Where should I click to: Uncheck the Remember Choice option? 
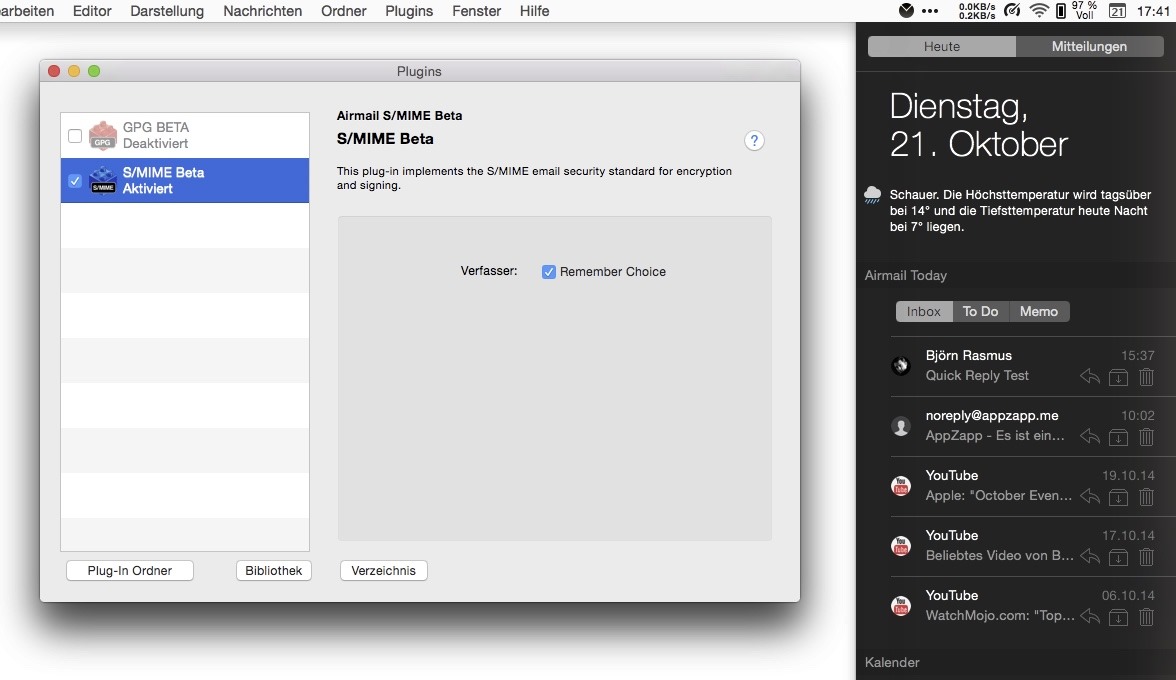tap(549, 272)
